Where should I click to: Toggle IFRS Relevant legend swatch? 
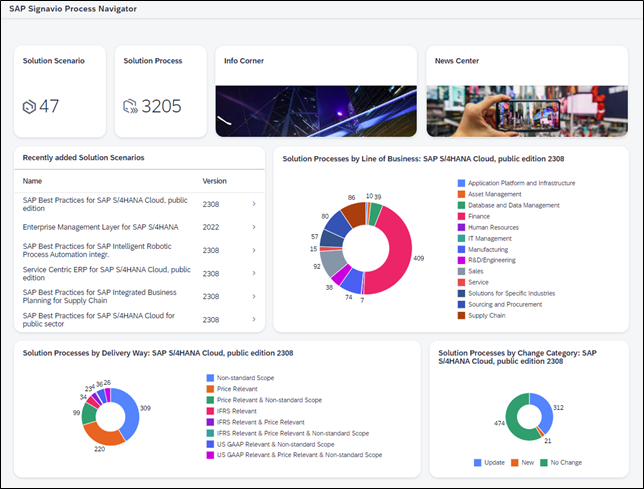pos(210,411)
